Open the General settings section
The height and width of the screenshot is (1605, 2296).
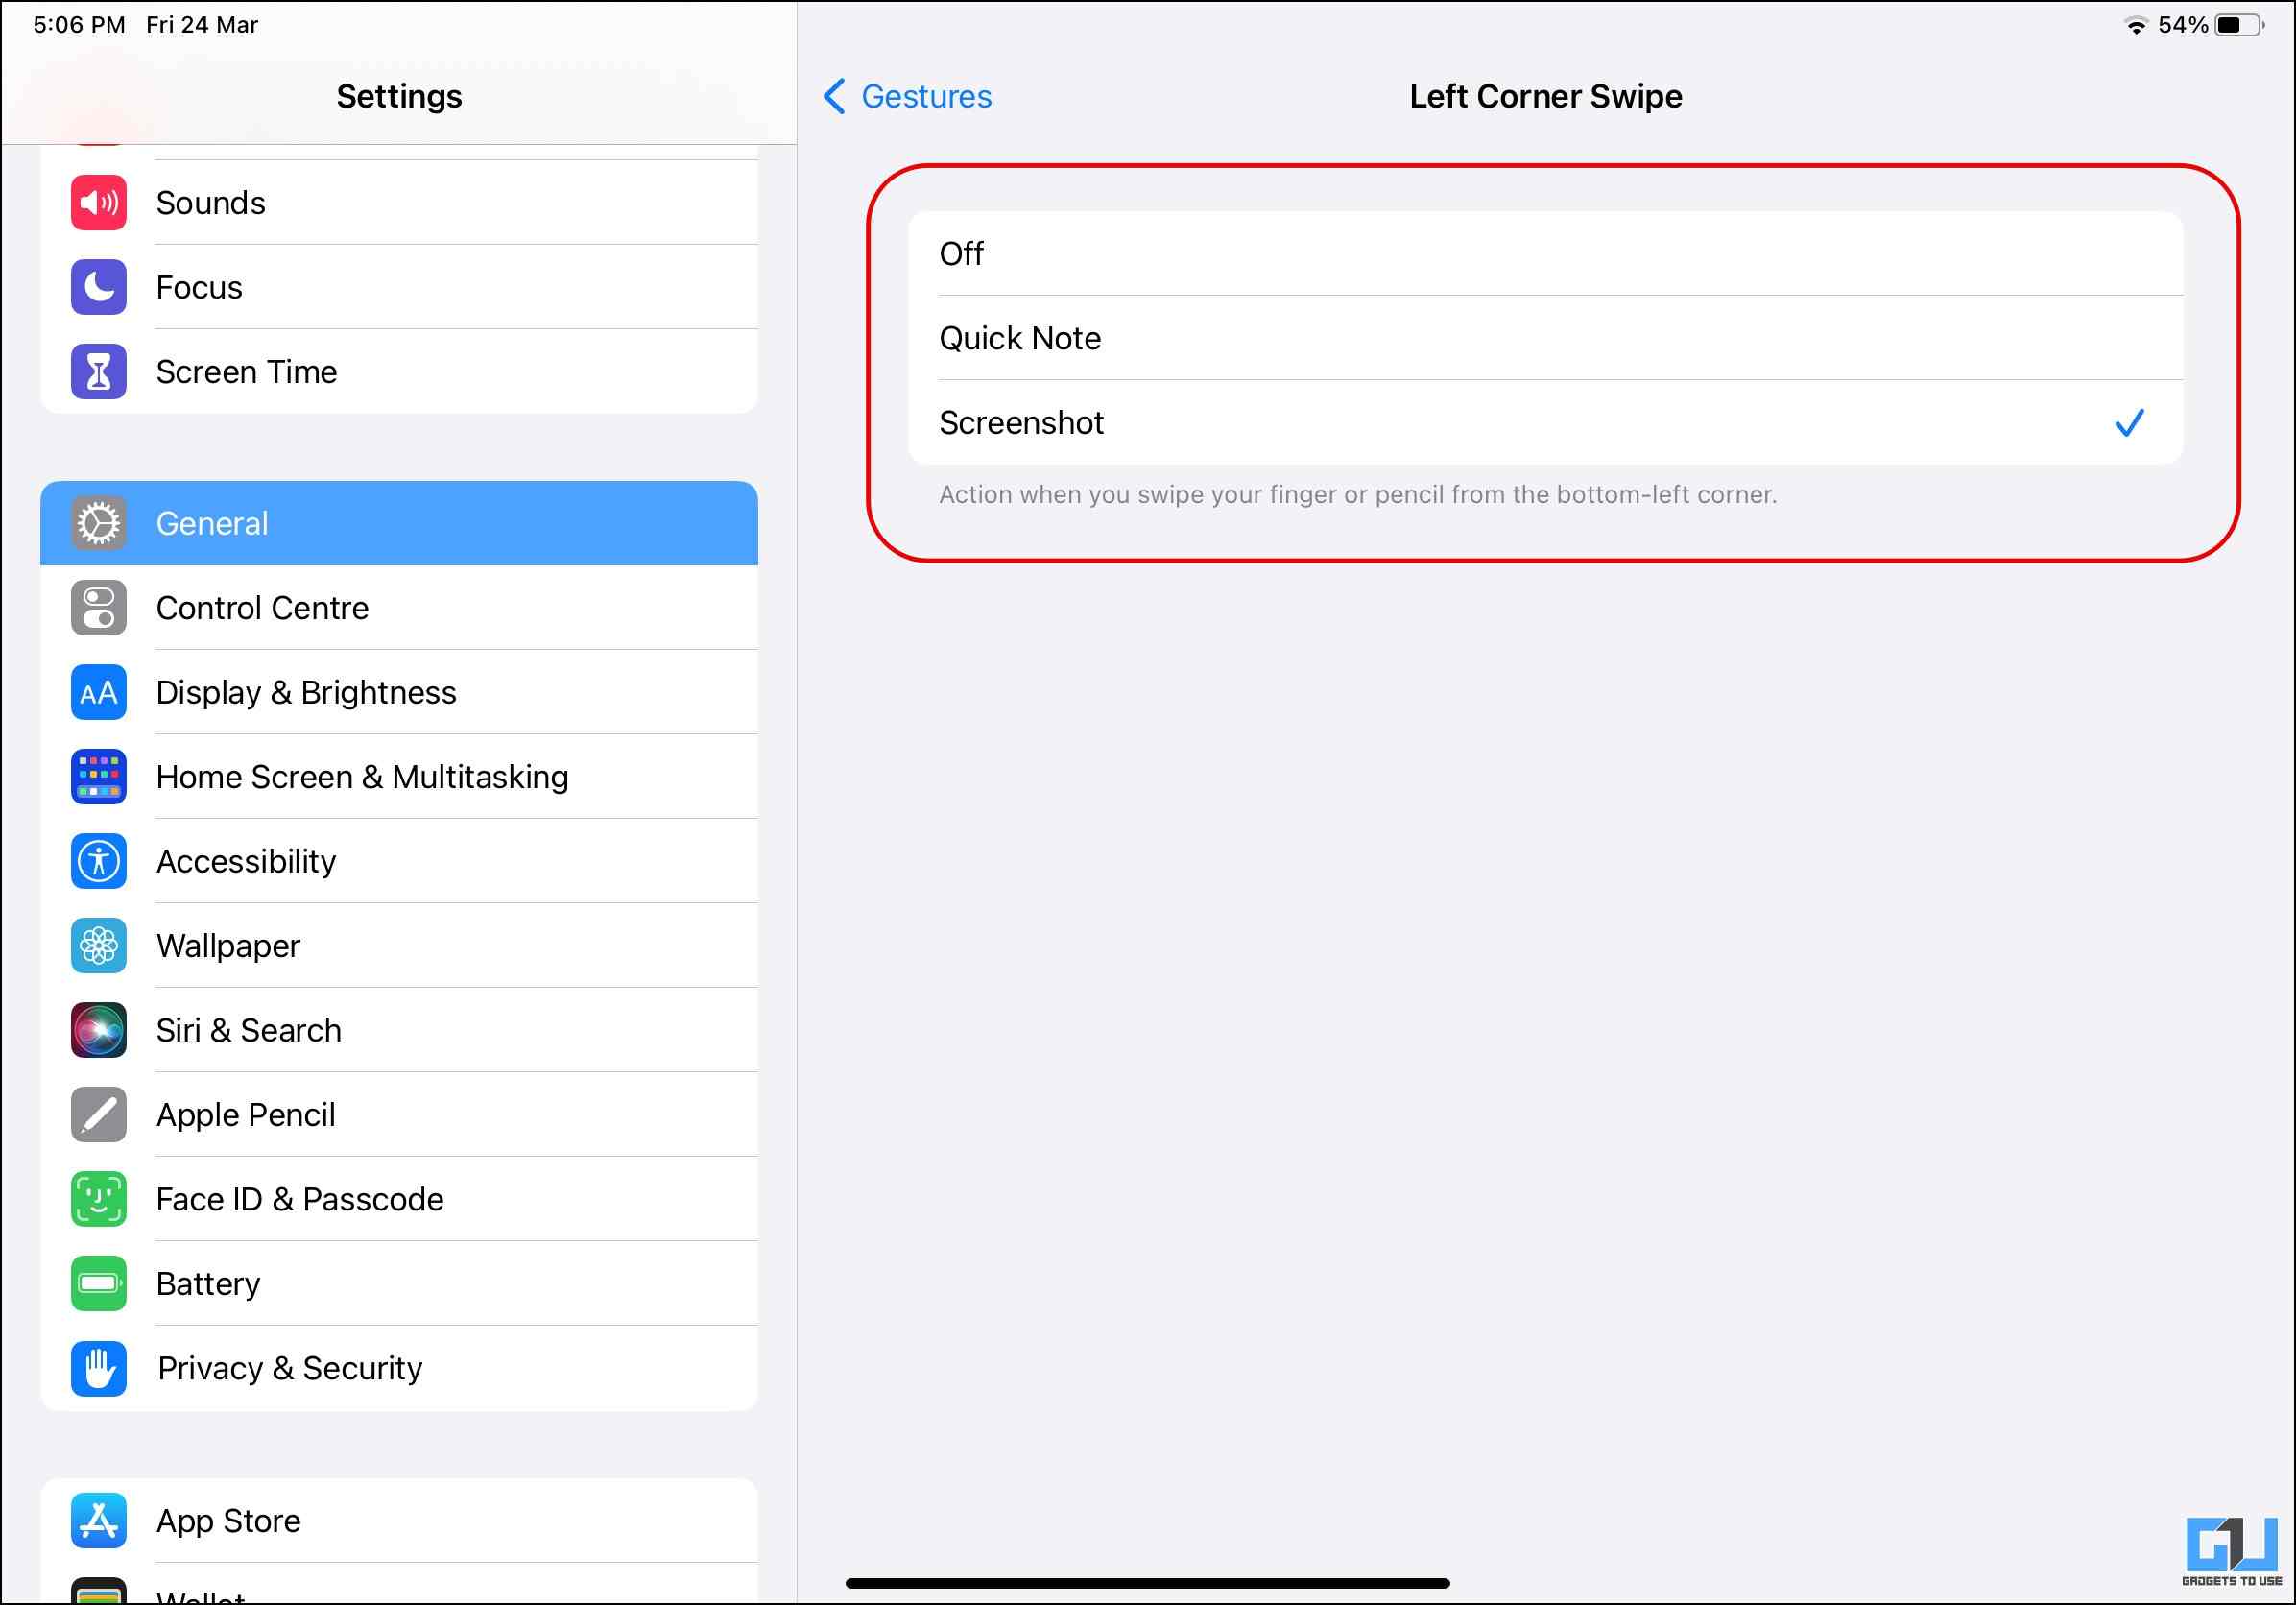coord(398,524)
